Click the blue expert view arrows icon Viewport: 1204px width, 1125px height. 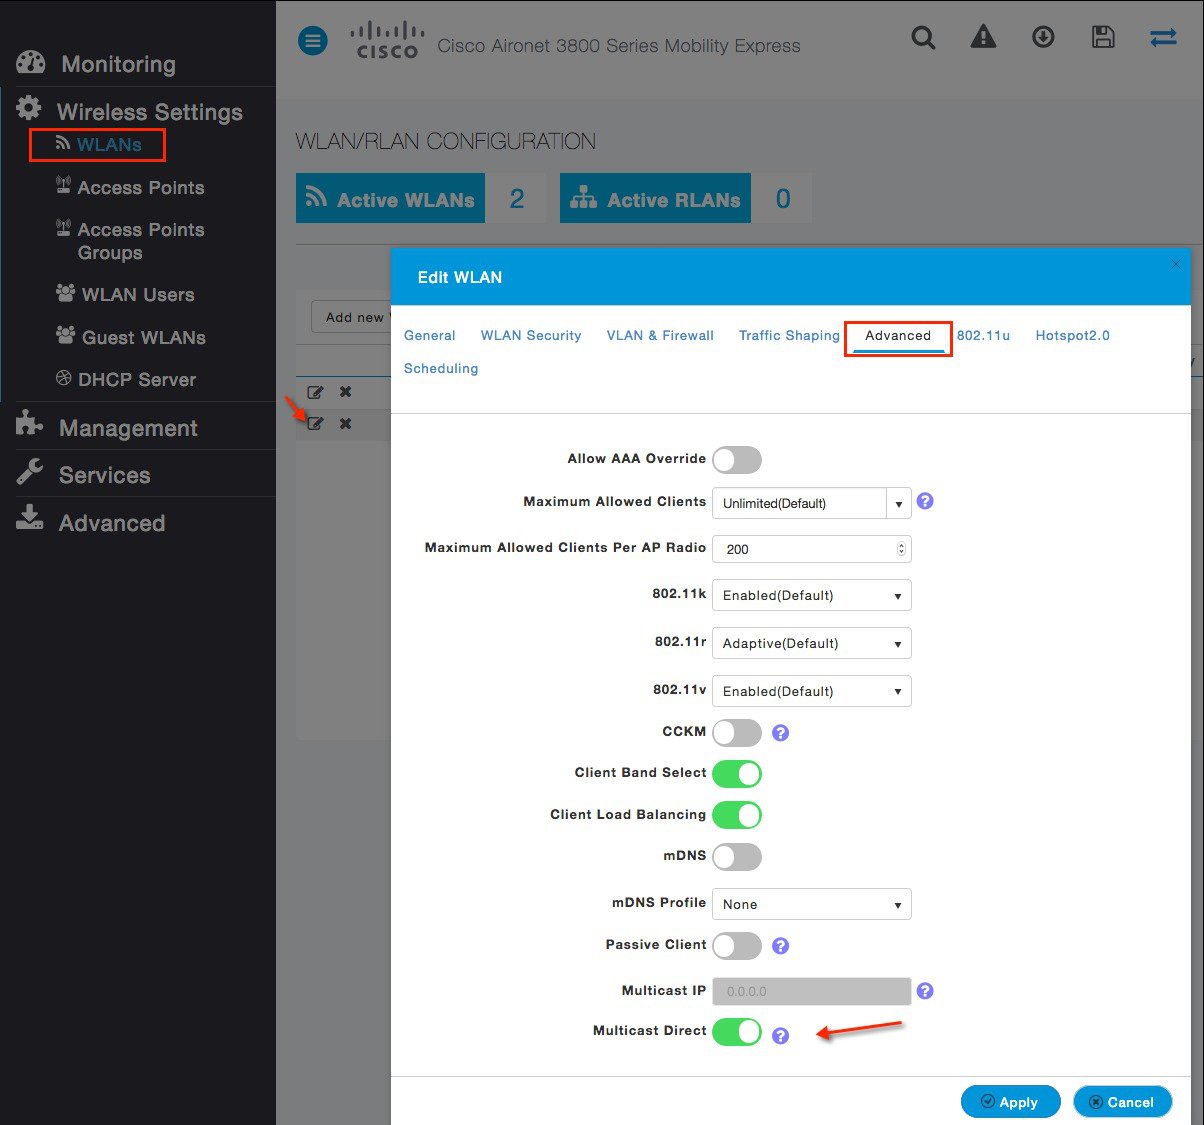(1163, 37)
